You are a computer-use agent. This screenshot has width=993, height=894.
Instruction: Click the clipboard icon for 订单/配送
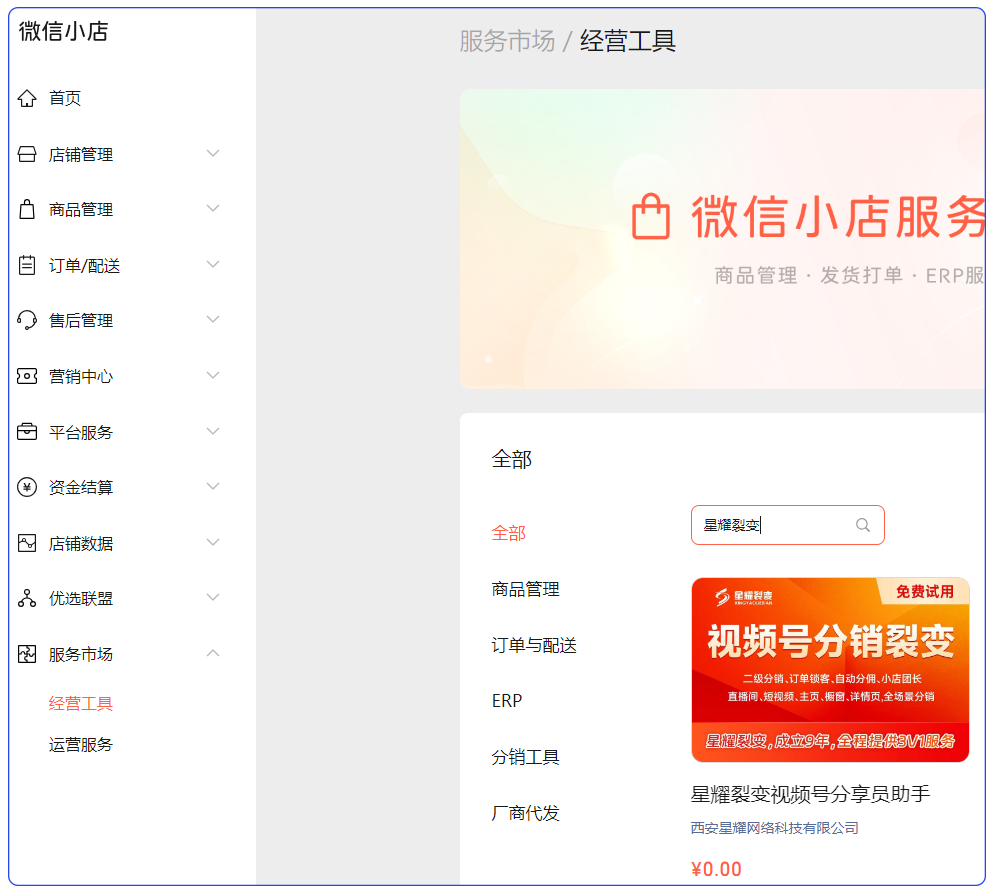tap(27, 265)
